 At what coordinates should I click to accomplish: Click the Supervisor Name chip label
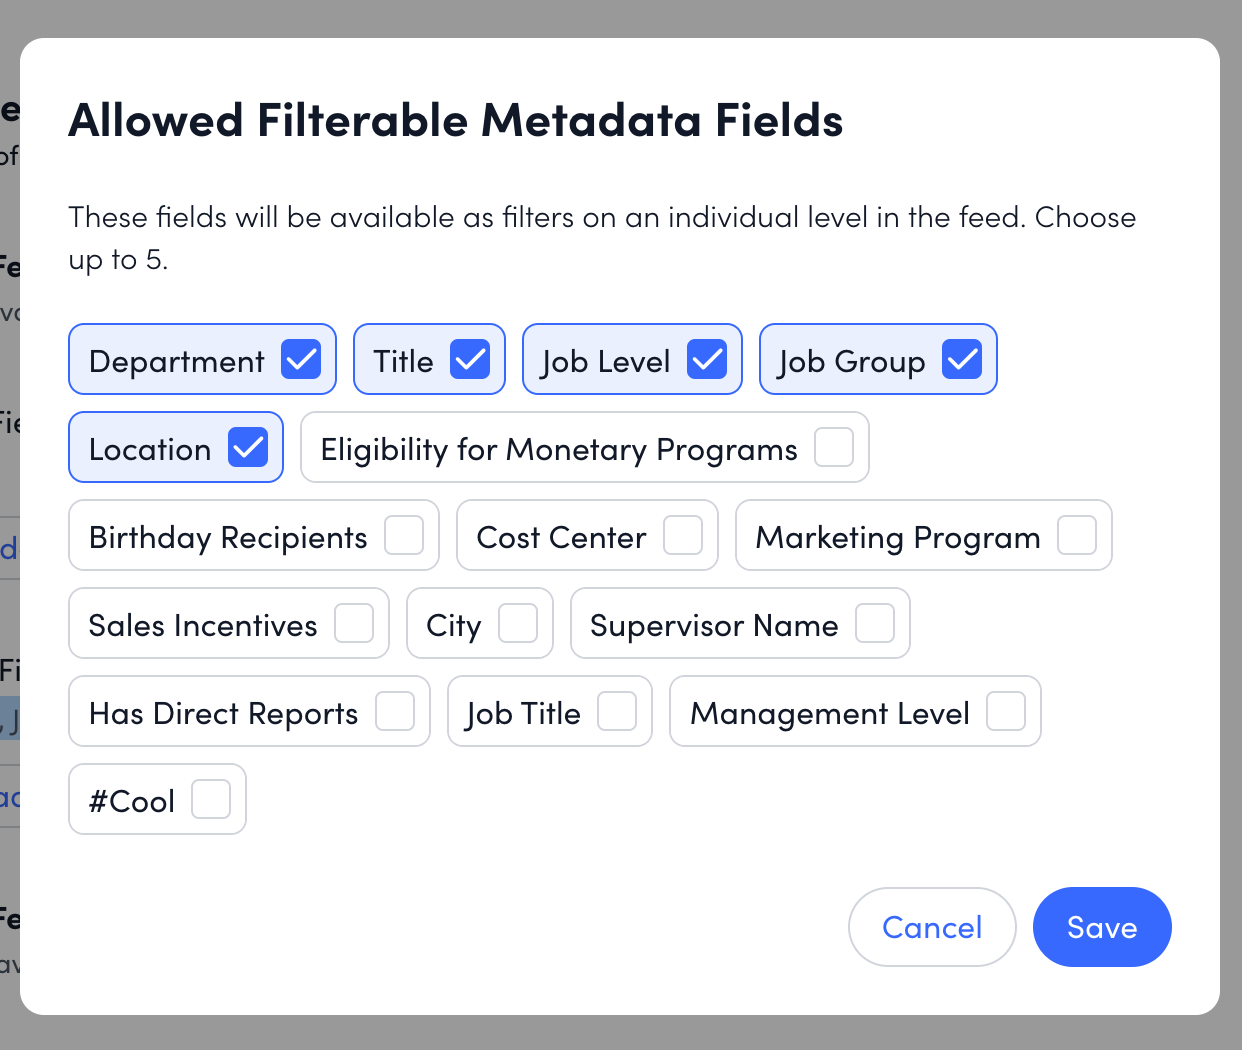coord(714,625)
